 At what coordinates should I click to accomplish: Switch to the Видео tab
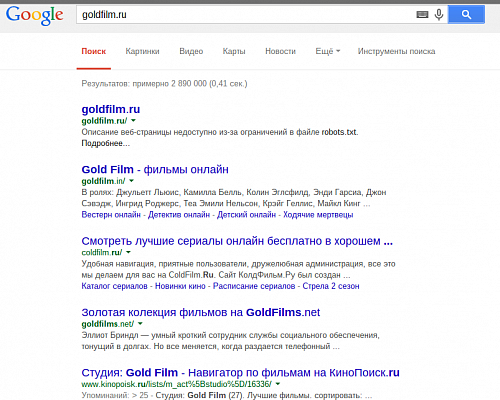191,51
